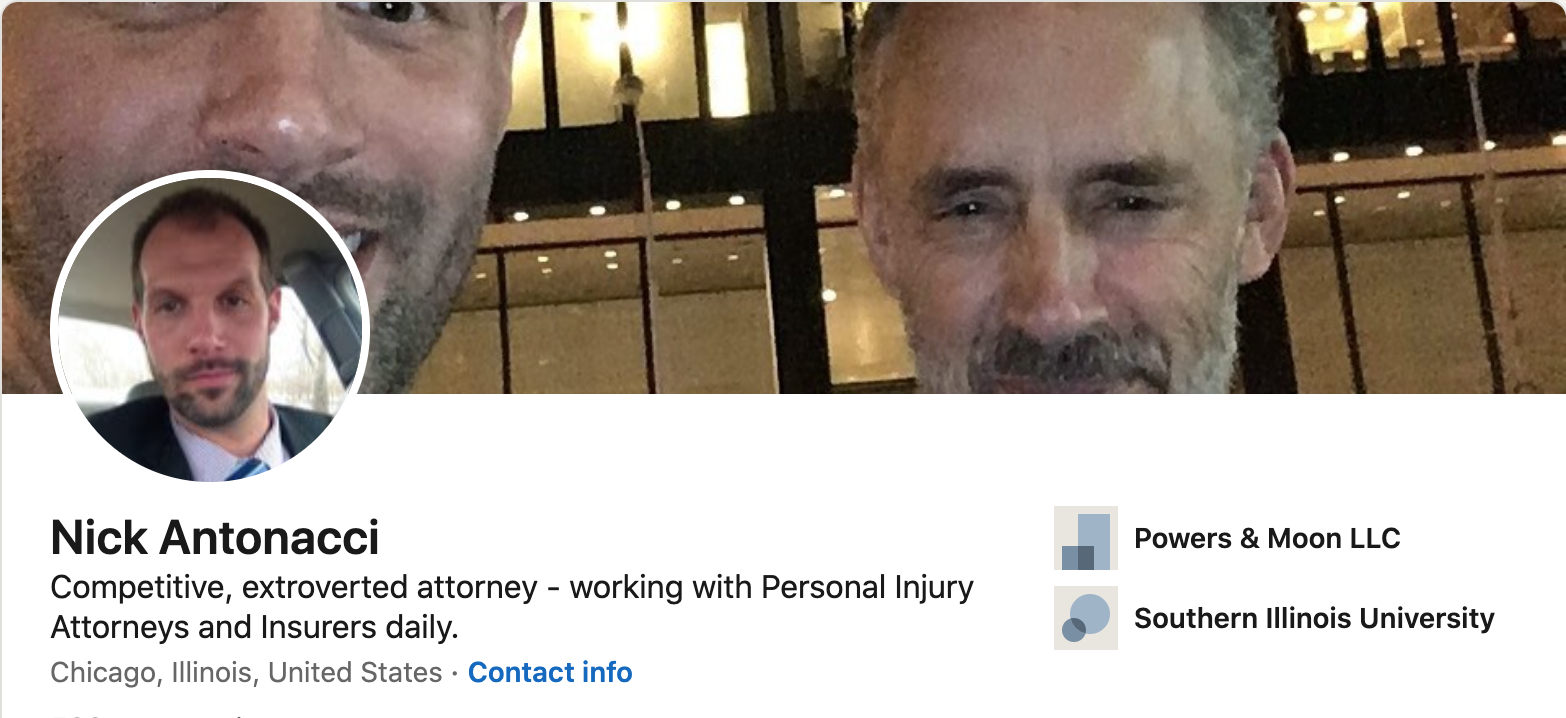Click the Powers & Moon LLC logo icon
Viewport: 1566px width, 718px height.
pyautogui.click(x=1085, y=538)
